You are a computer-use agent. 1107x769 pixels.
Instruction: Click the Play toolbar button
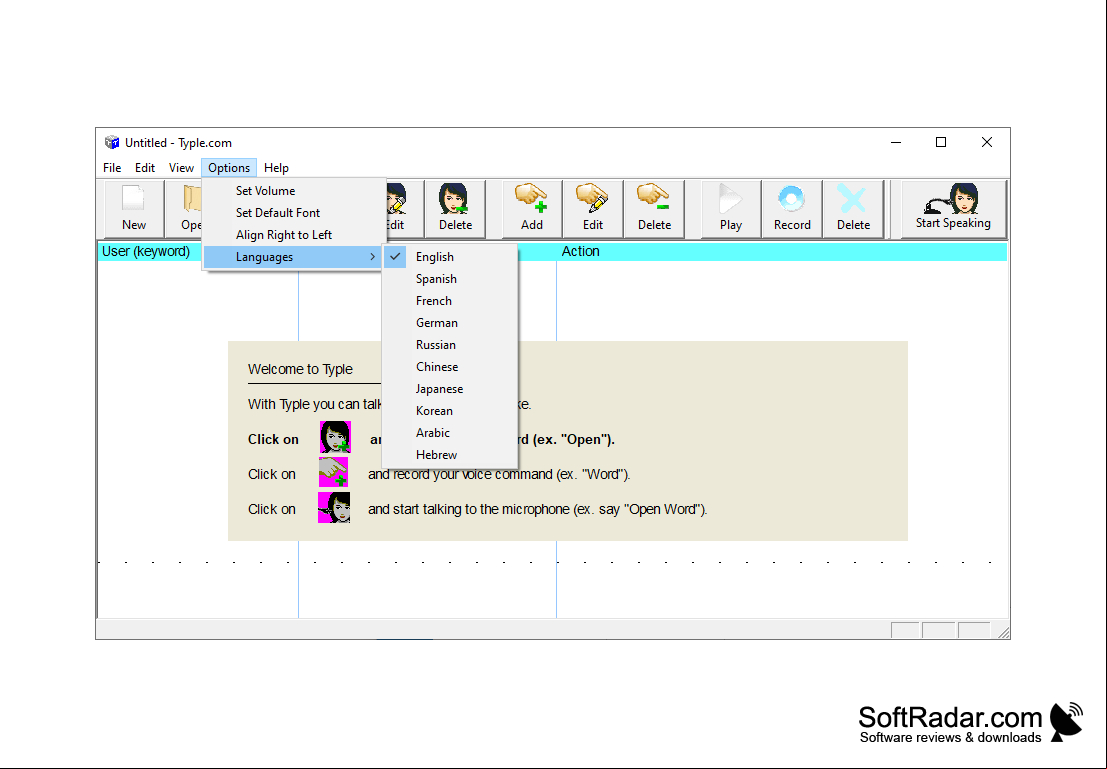pyautogui.click(x=731, y=208)
